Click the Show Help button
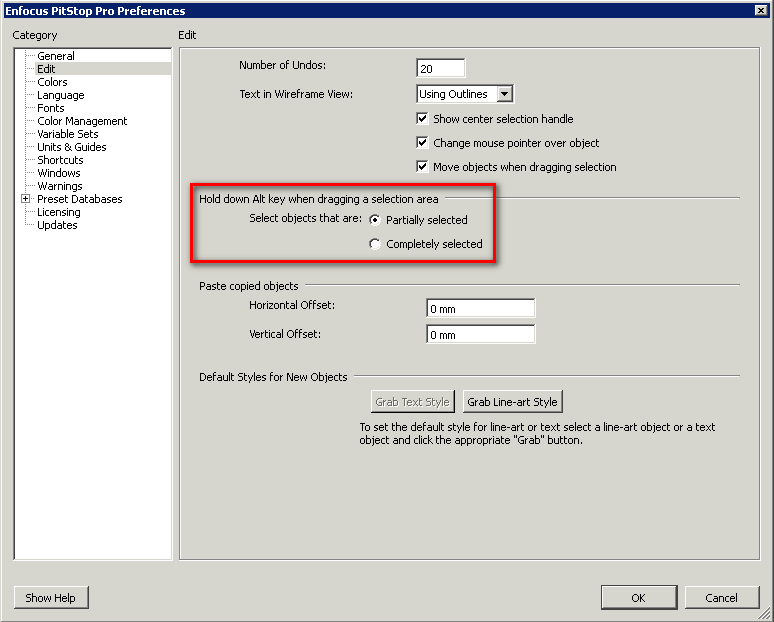This screenshot has width=774, height=622. [51, 598]
